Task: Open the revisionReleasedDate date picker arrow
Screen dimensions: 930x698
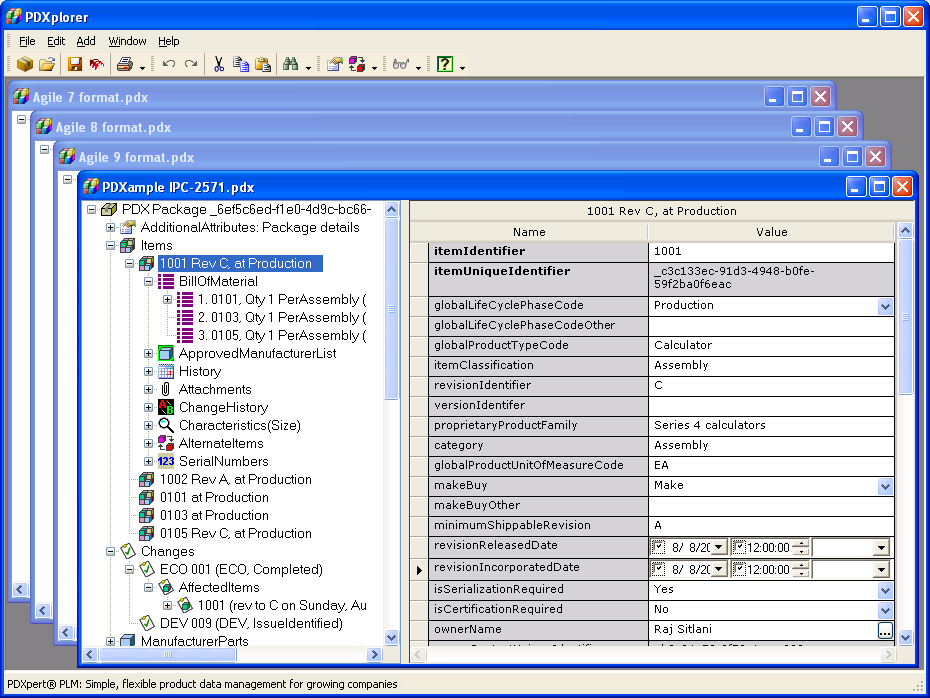Action: (719, 547)
